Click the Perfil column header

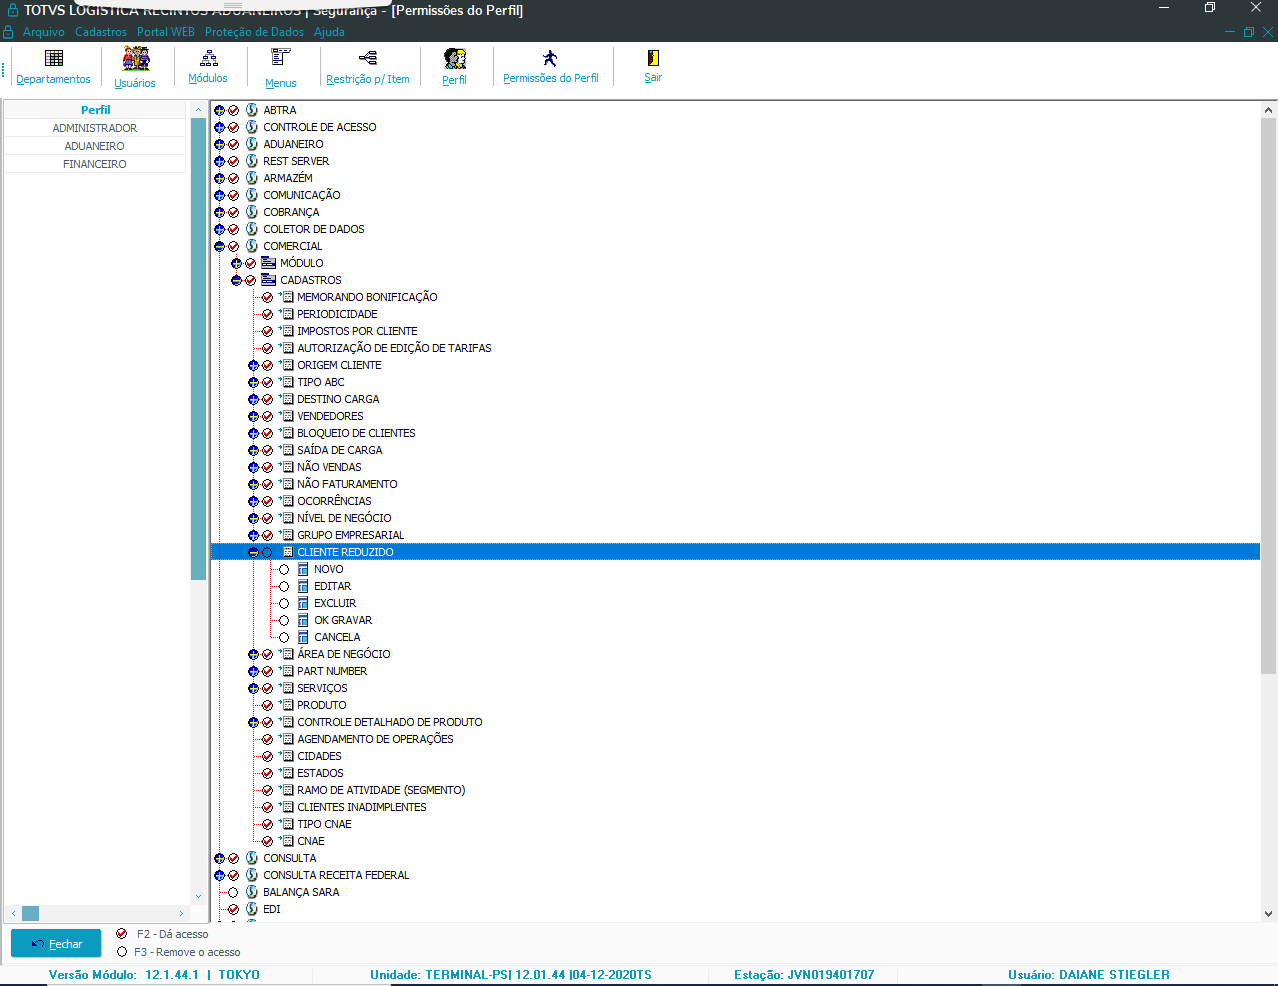click(95, 110)
